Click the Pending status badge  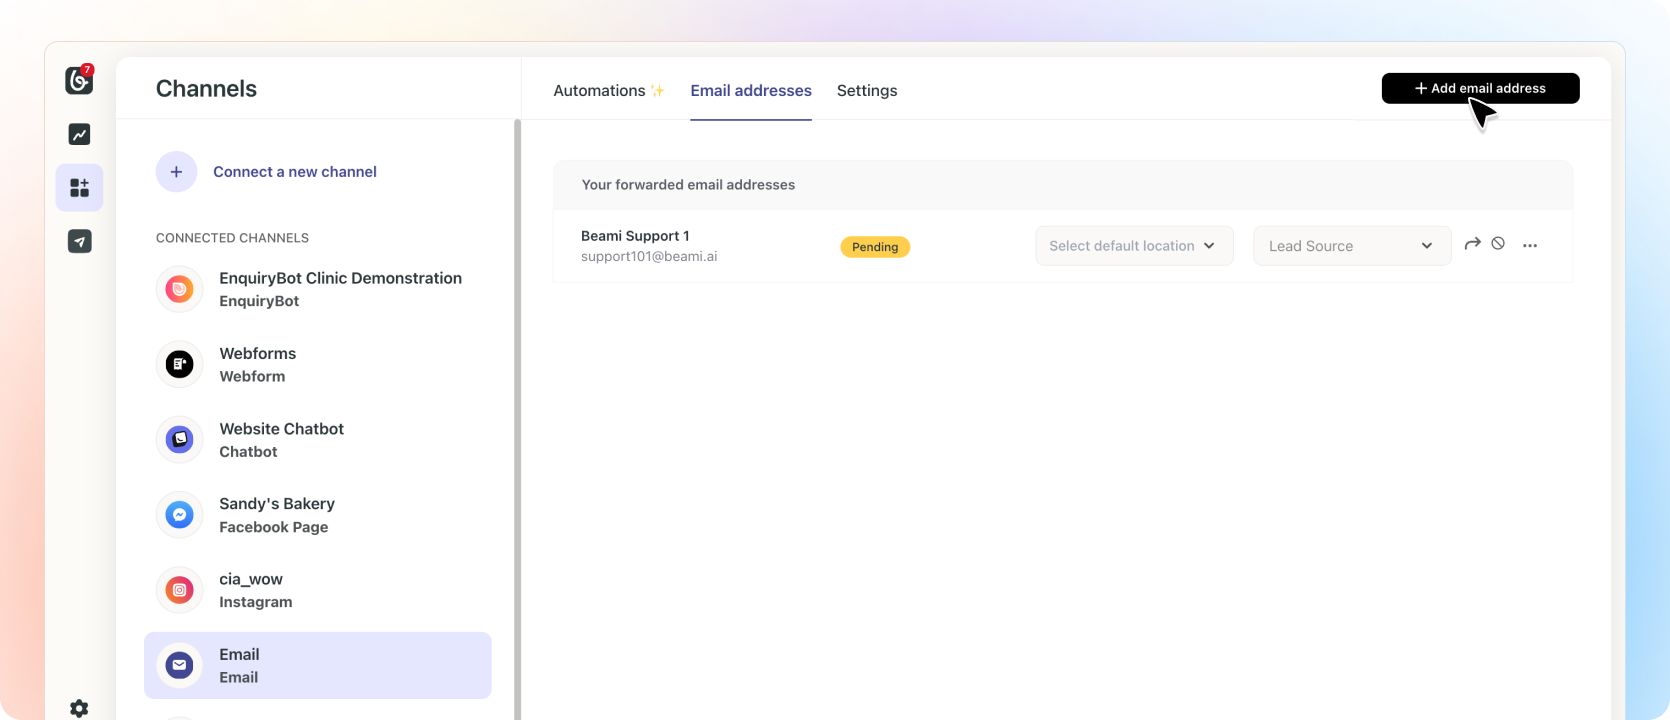click(x=875, y=247)
